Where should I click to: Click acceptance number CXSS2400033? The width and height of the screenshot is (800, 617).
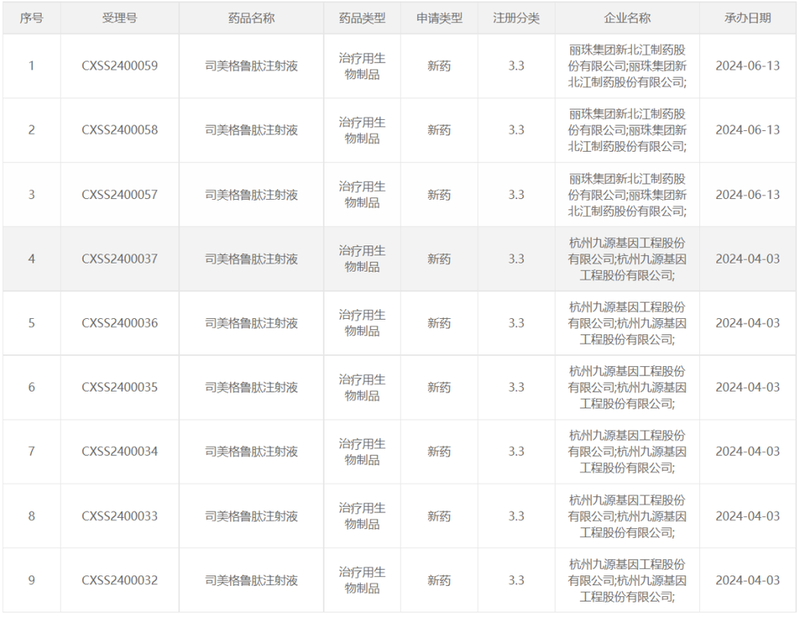click(120, 516)
